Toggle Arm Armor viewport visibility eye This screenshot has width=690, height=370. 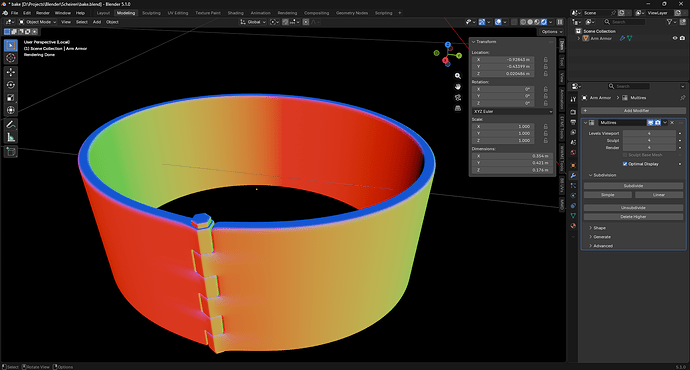tap(675, 38)
